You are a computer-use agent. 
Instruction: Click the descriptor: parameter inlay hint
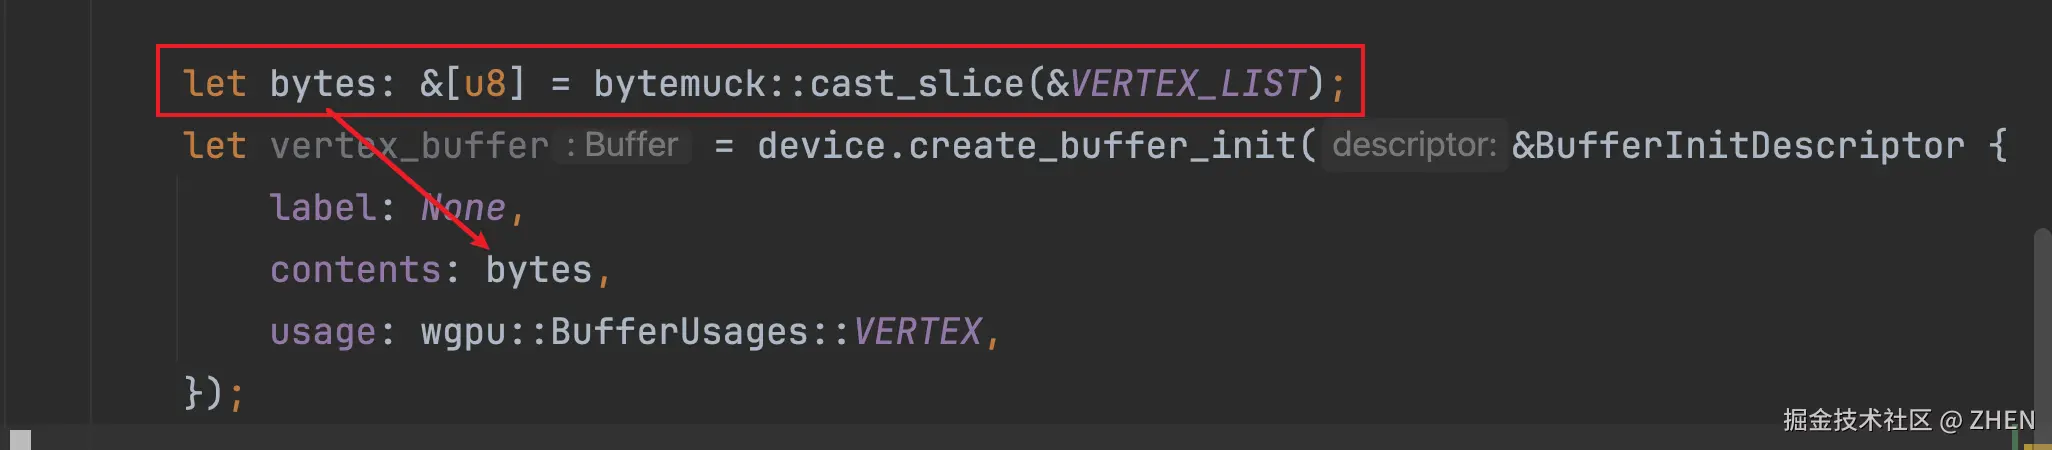pyautogui.click(x=1414, y=146)
